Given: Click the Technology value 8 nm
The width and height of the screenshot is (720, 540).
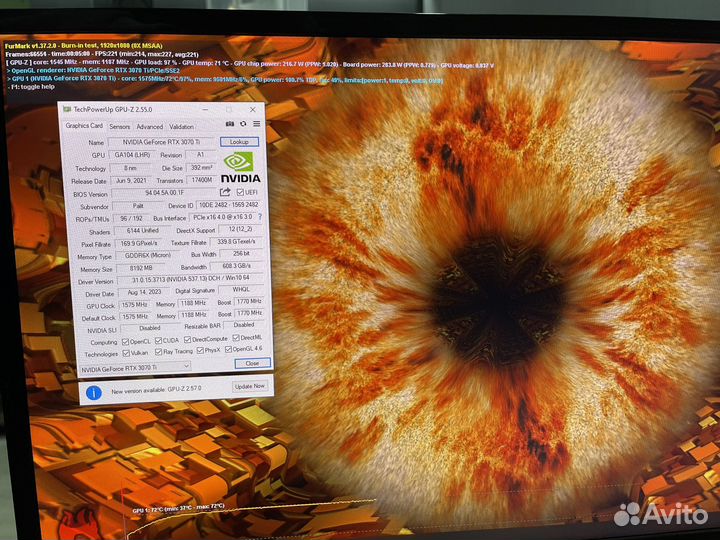Looking at the screenshot, I should [x=130, y=169].
